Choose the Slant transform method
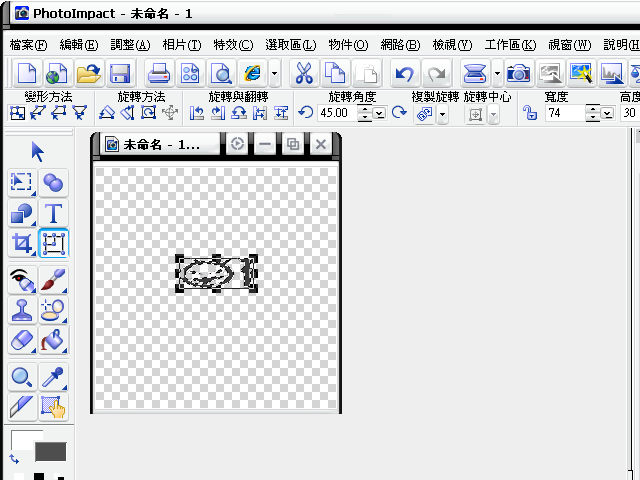The height and width of the screenshot is (480, 640). (38, 113)
